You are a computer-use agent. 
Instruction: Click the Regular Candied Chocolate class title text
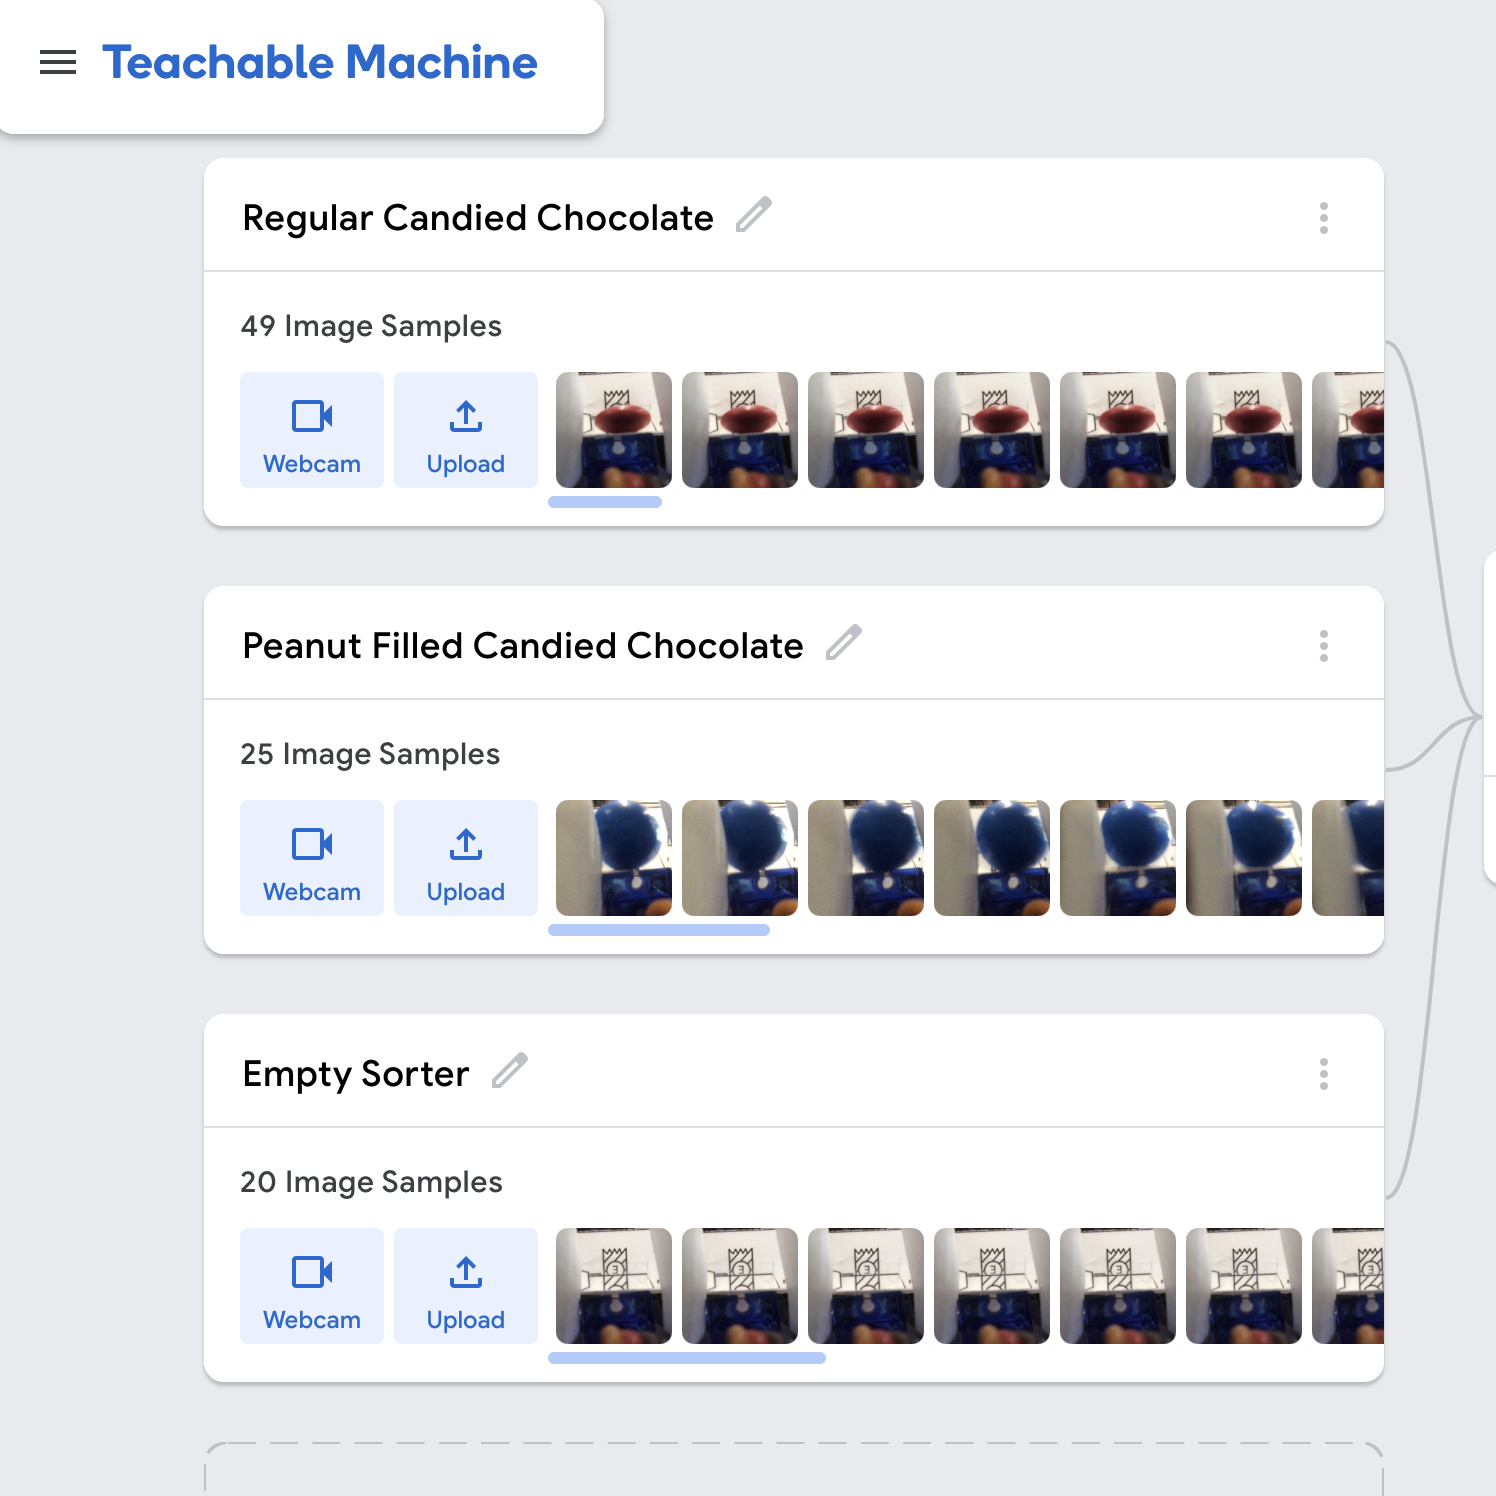(x=478, y=218)
